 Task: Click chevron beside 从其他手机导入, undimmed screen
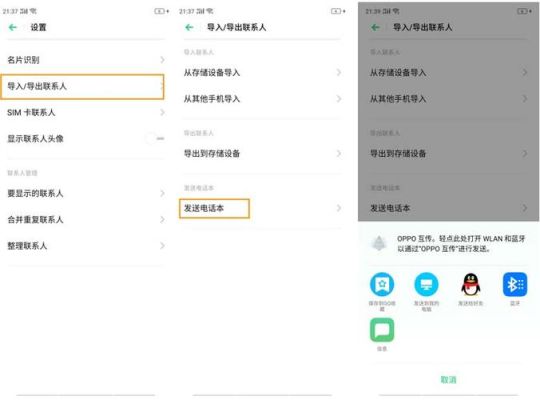pos(339,99)
